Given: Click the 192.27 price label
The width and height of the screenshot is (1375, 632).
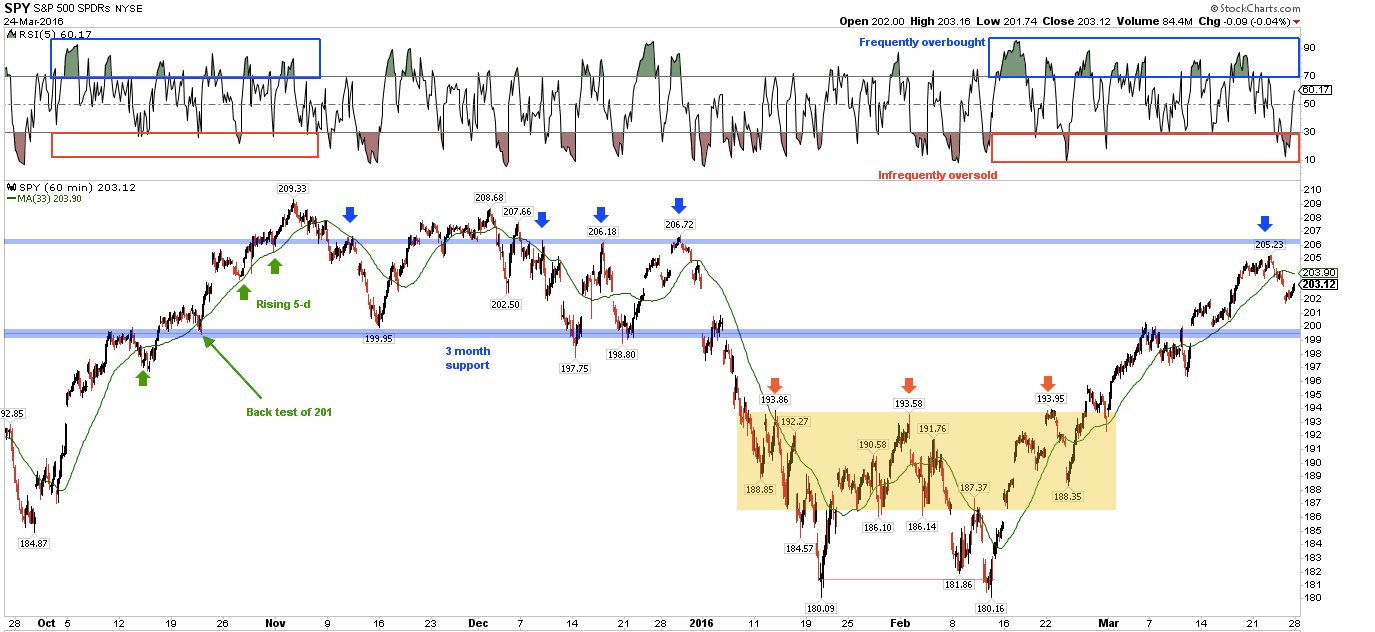Looking at the screenshot, I should pyautogui.click(x=794, y=422).
